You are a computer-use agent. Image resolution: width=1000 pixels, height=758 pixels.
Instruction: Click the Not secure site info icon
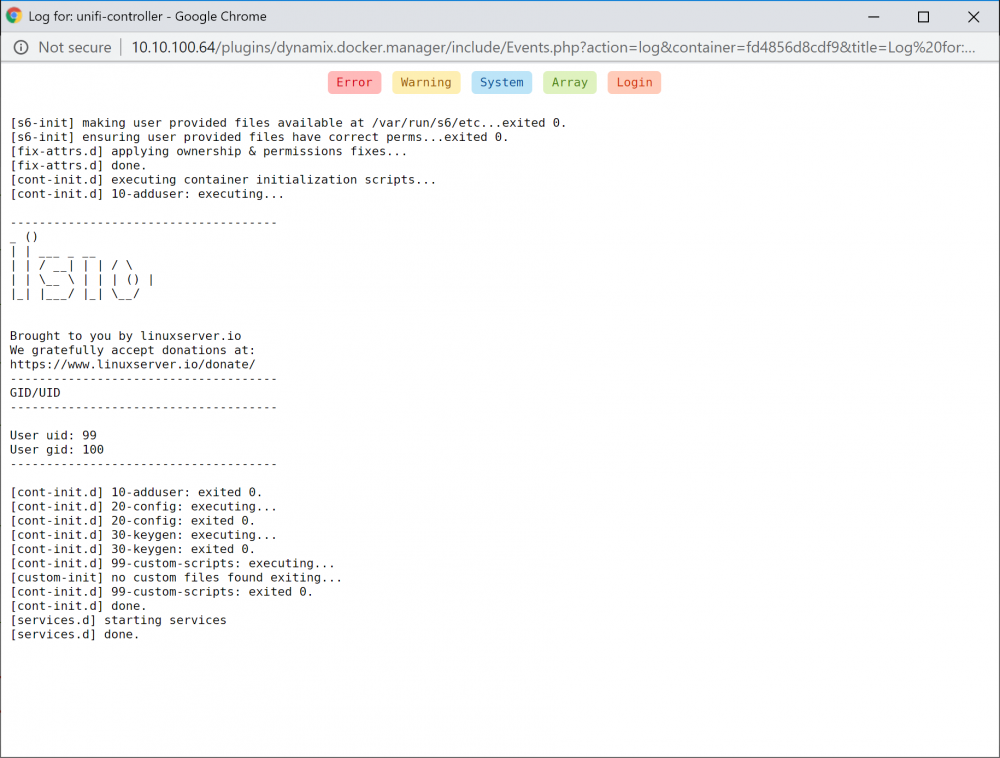(x=21, y=47)
